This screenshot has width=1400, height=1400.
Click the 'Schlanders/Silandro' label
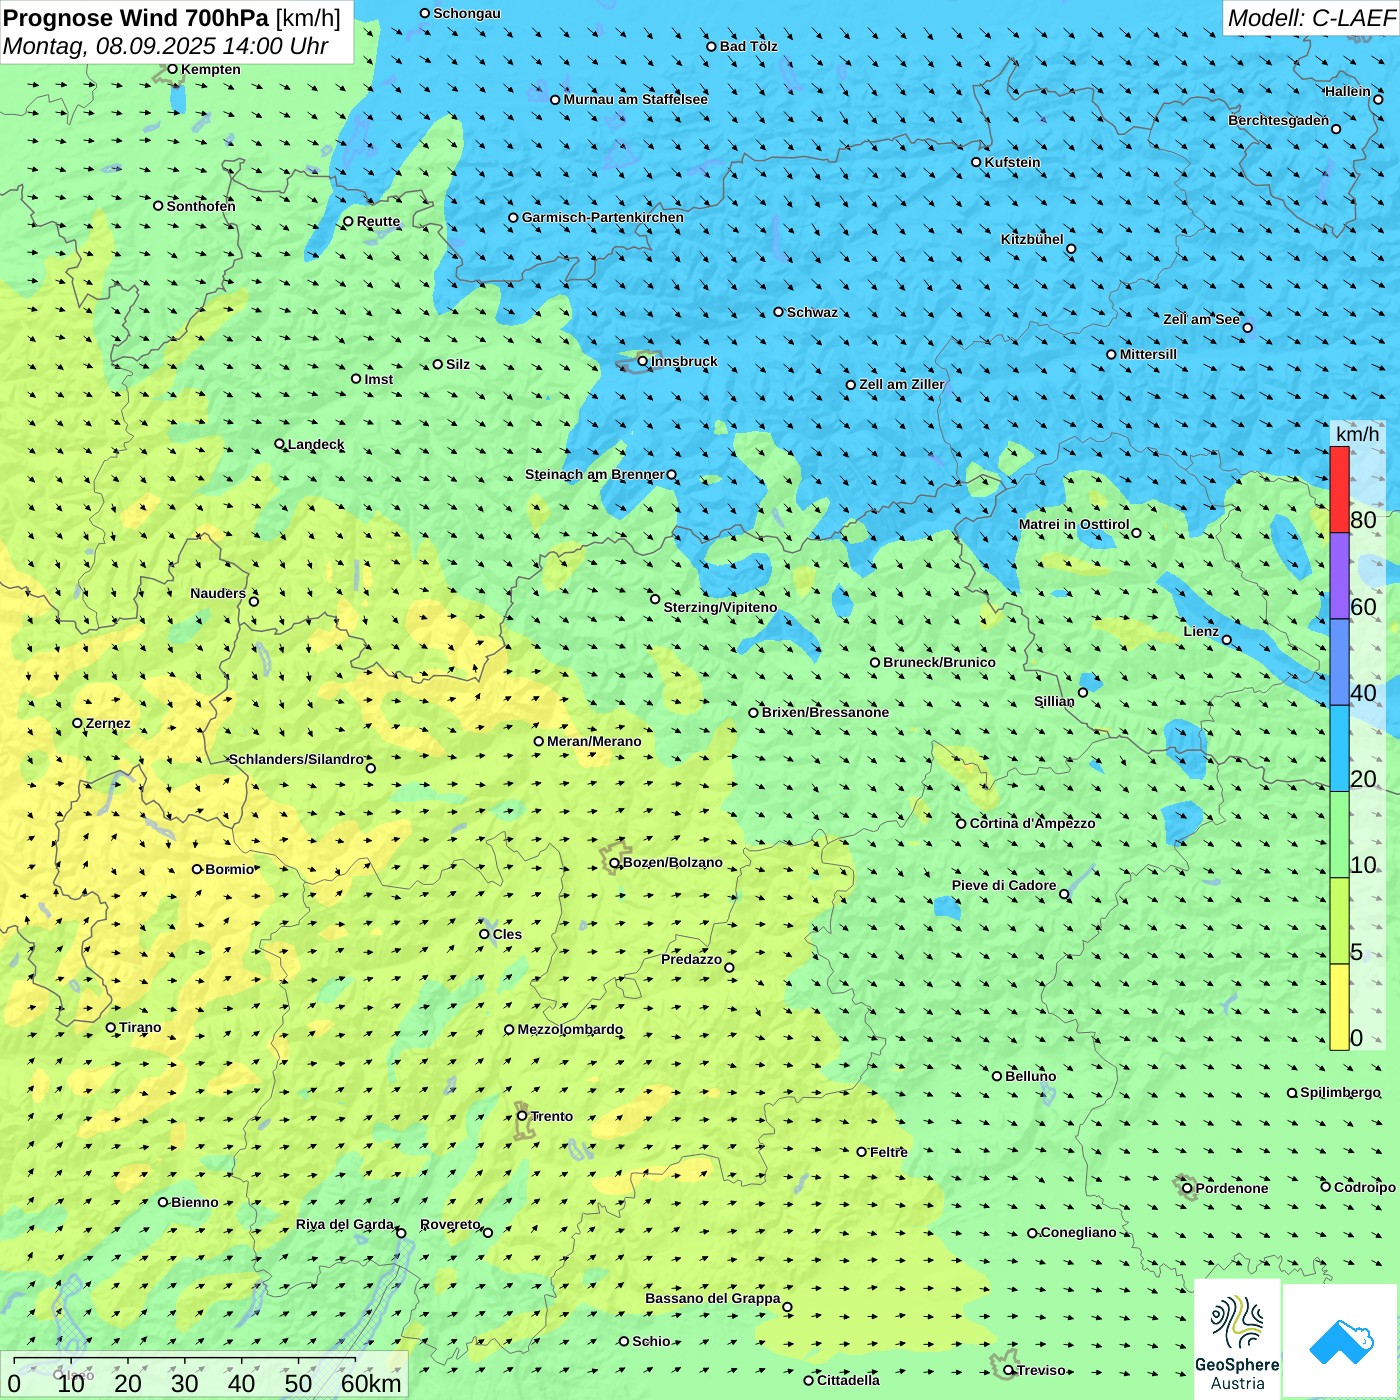(297, 759)
